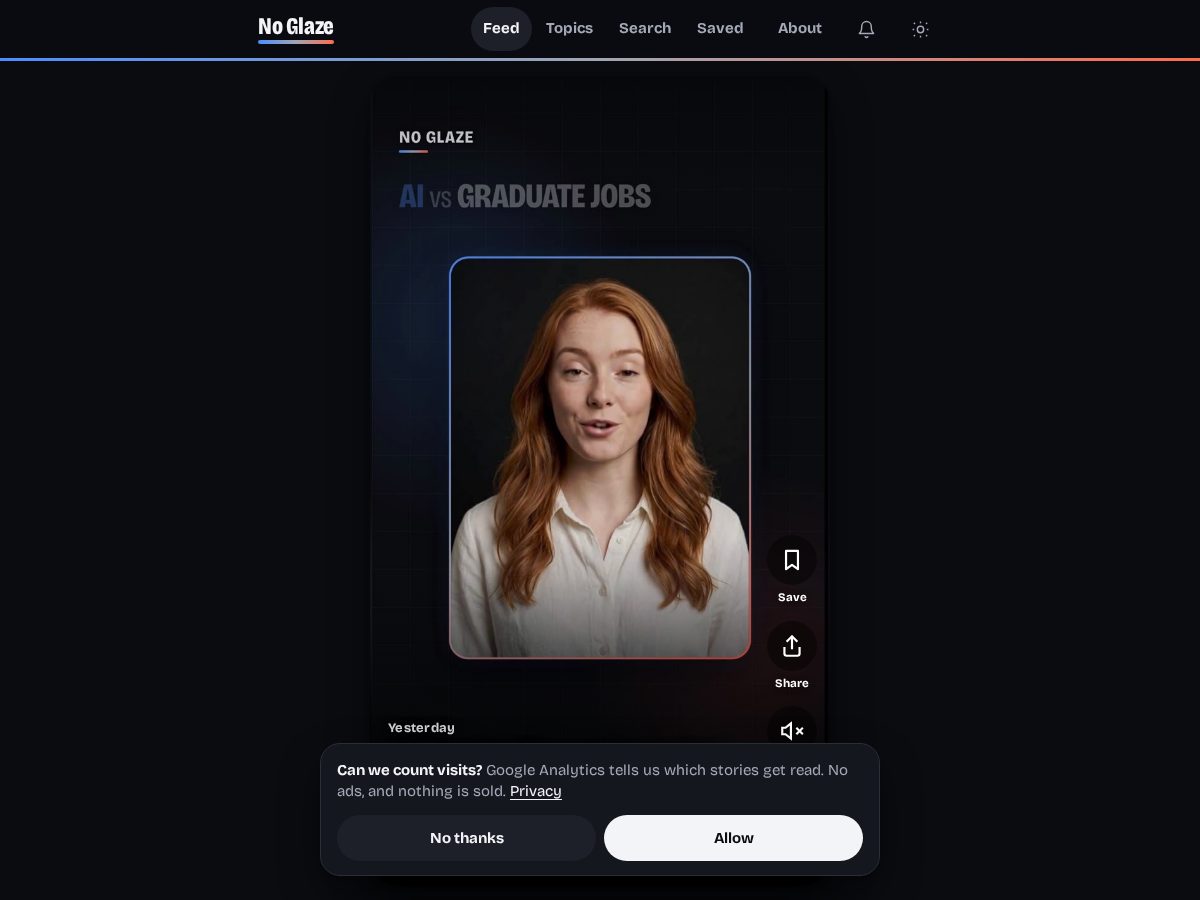The width and height of the screenshot is (1200, 900).
Task: Click the 'AI vs GRADUATE JOBS' headline
Action: pyautogui.click(x=525, y=196)
